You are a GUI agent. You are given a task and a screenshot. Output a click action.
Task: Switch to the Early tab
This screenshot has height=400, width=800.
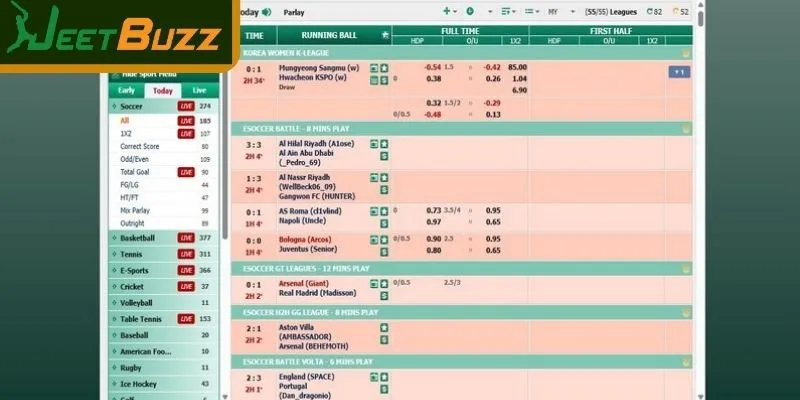[x=127, y=90]
